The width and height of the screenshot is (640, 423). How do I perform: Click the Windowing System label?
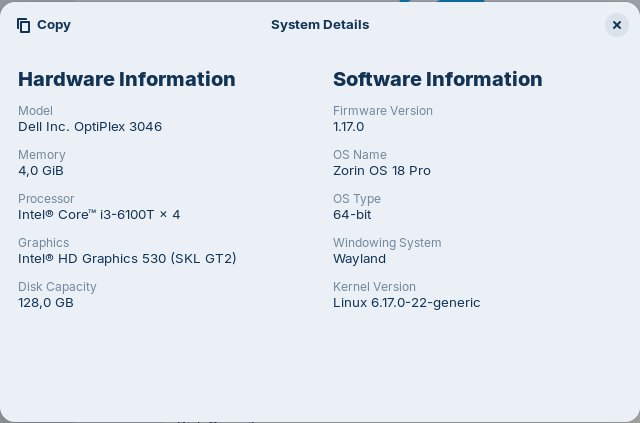click(x=387, y=243)
